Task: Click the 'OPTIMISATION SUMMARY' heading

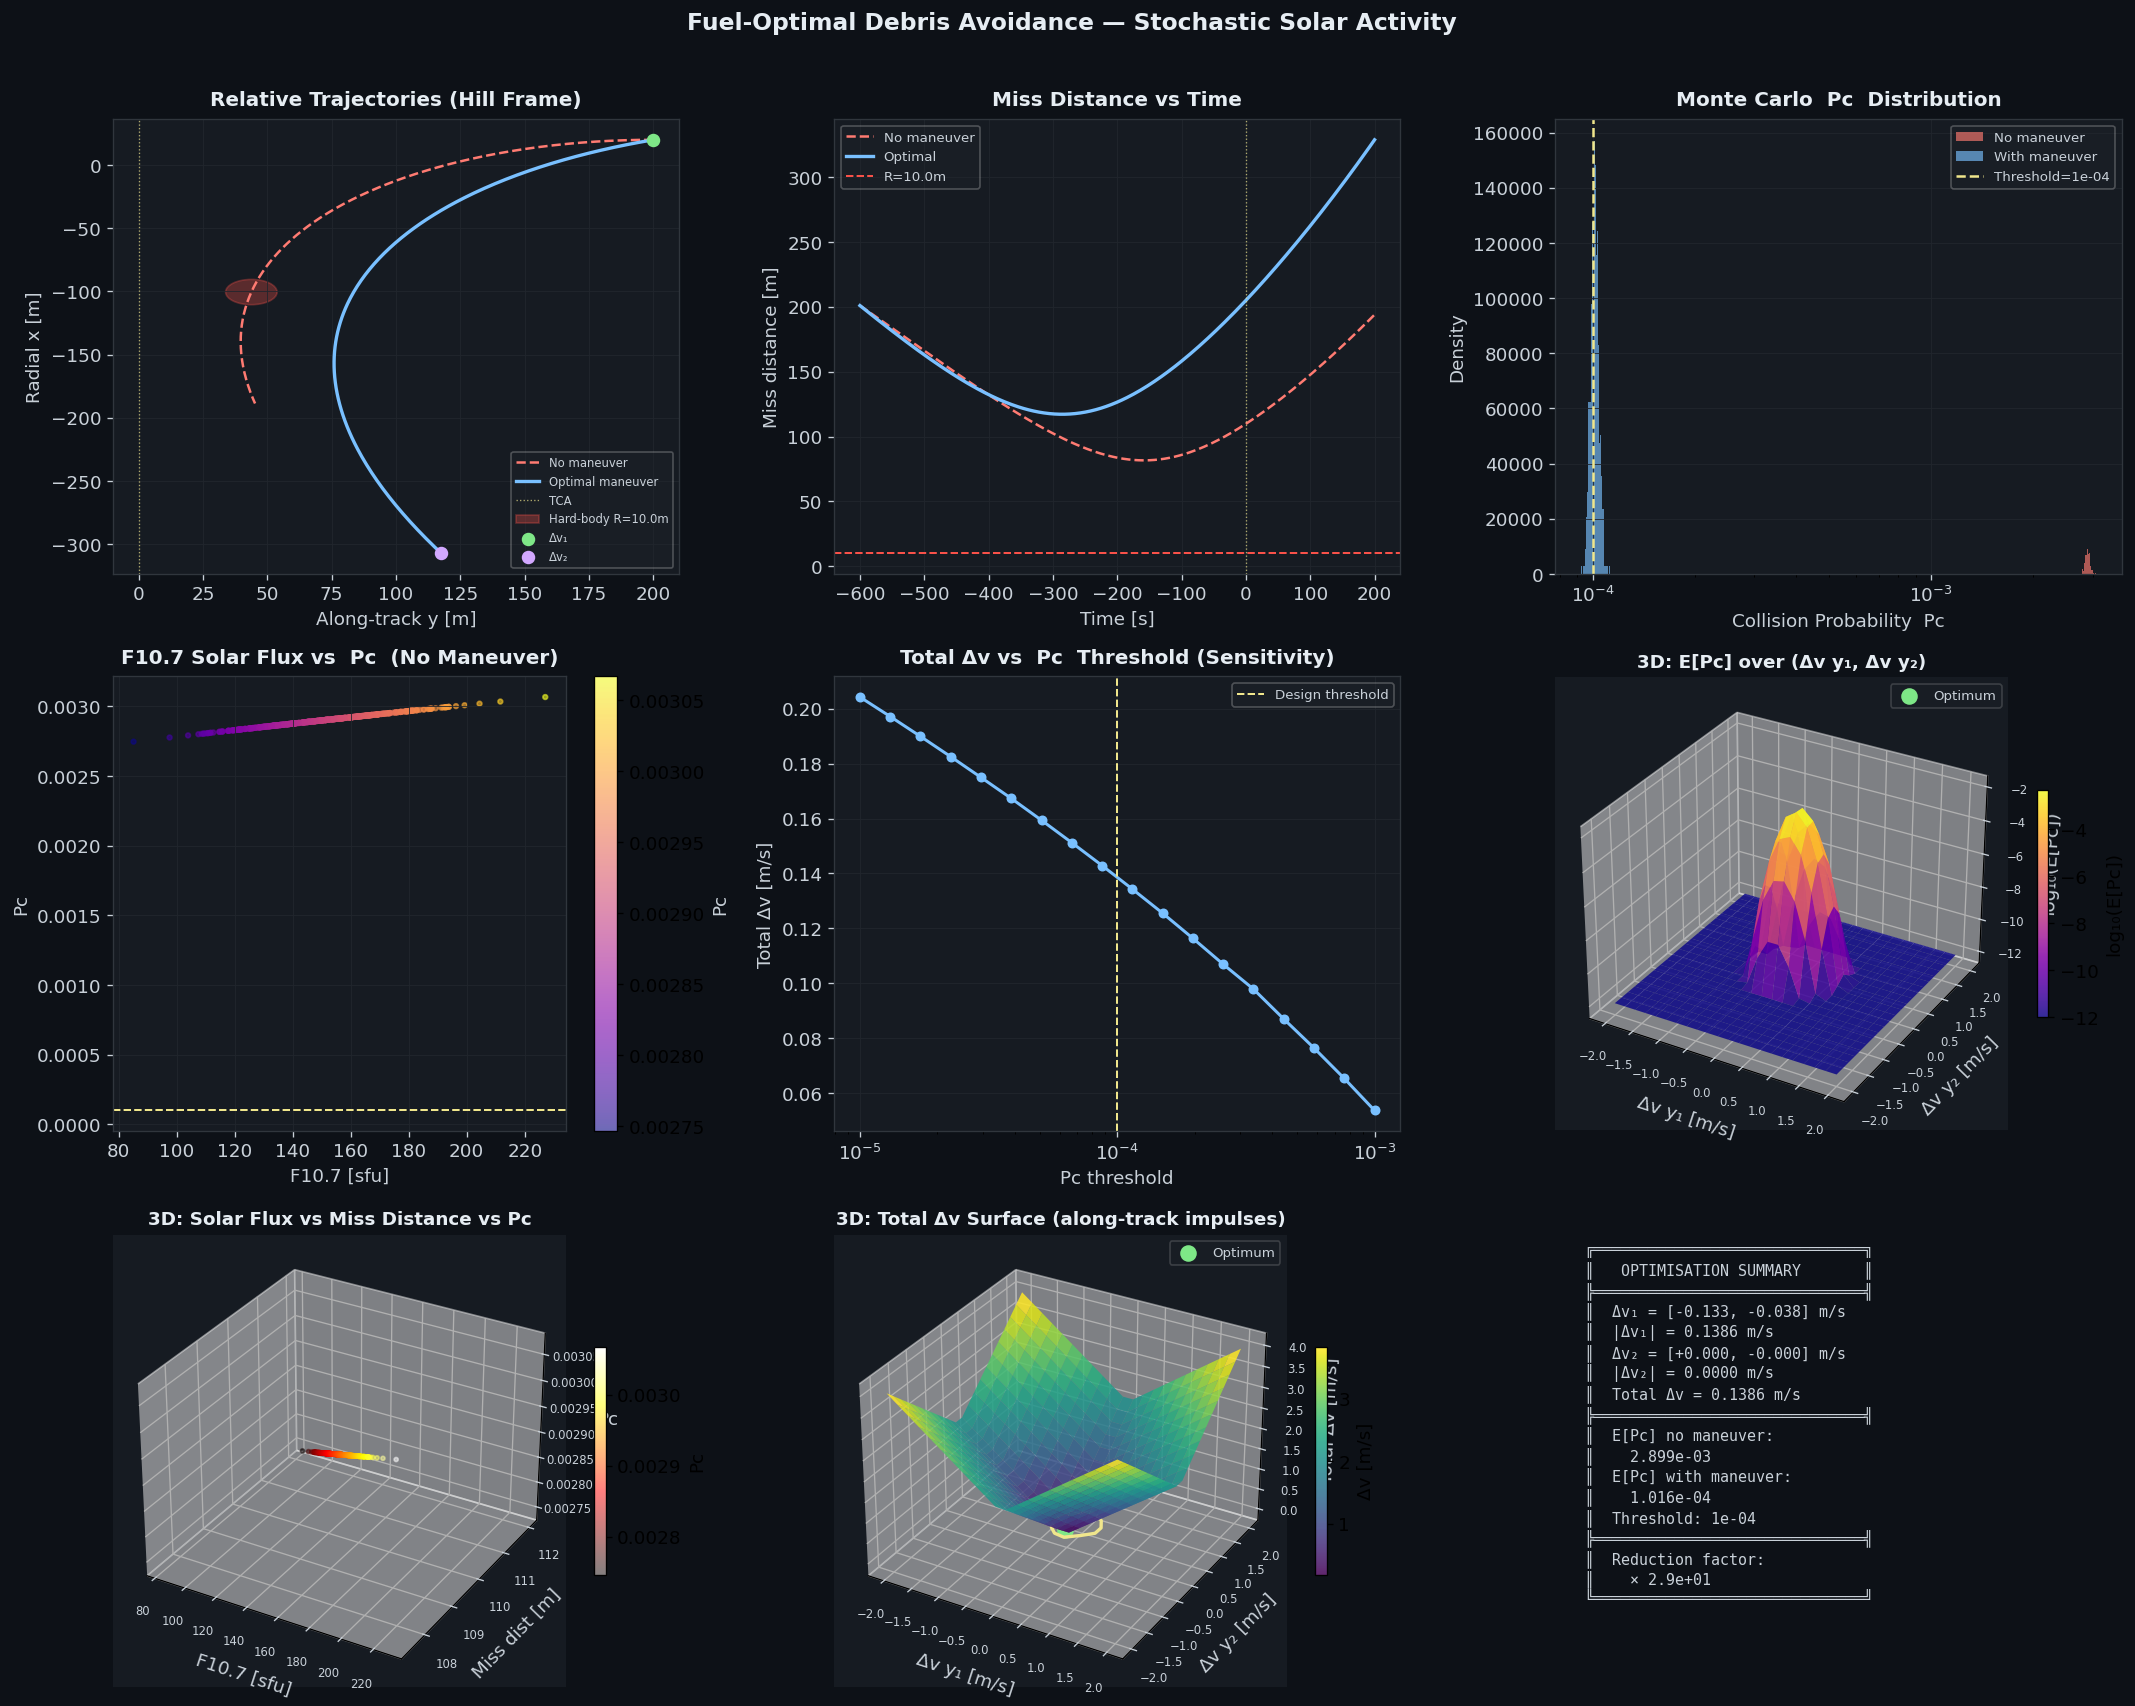Action: [x=1710, y=1271]
